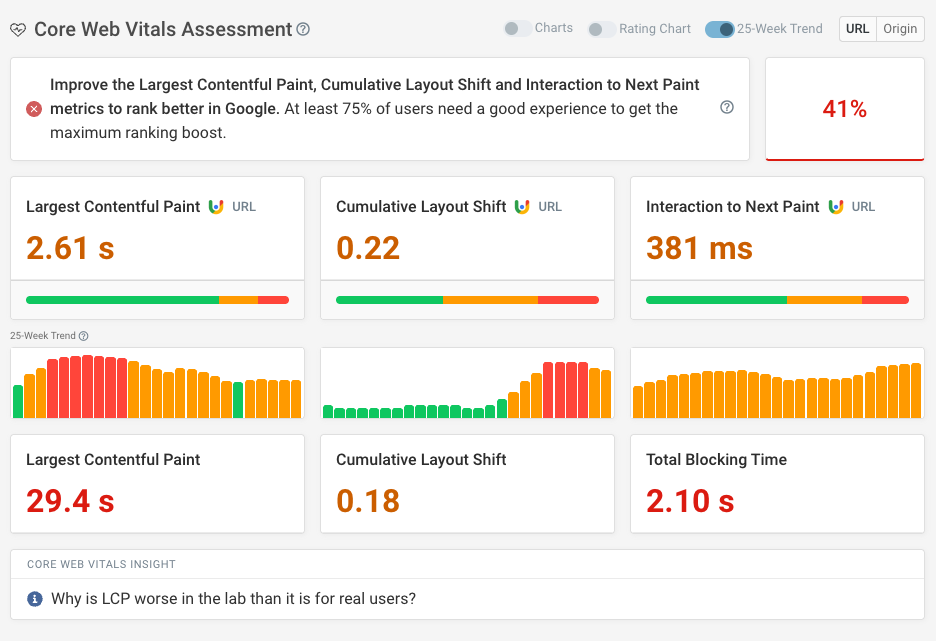Click Google icon beside Cumulative Layout Shift URL
Viewport: 936px width, 641px height.
click(522, 207)
